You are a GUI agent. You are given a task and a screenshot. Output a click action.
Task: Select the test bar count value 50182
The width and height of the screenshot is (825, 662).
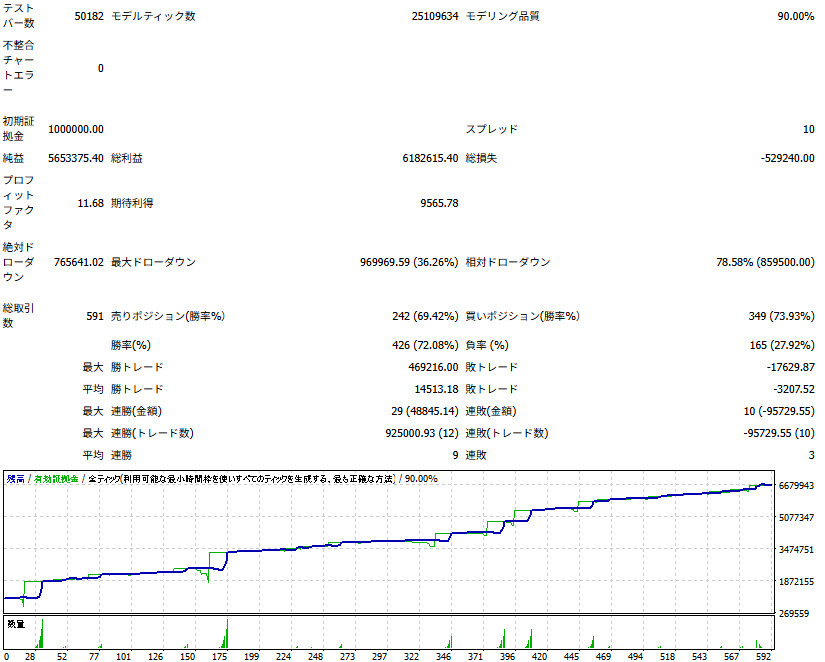pyautogui.click(x=89, y=16)
